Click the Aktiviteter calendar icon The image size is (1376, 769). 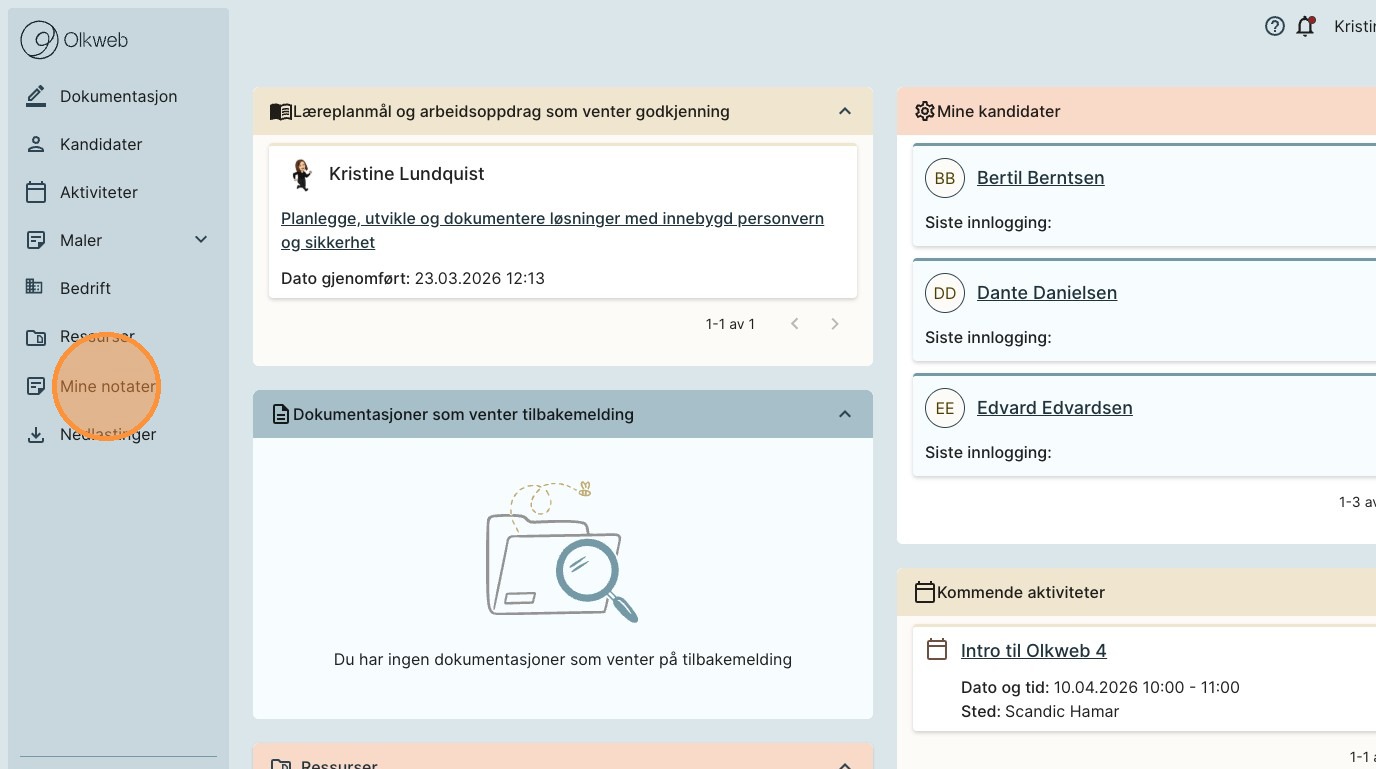pos(36,192)
